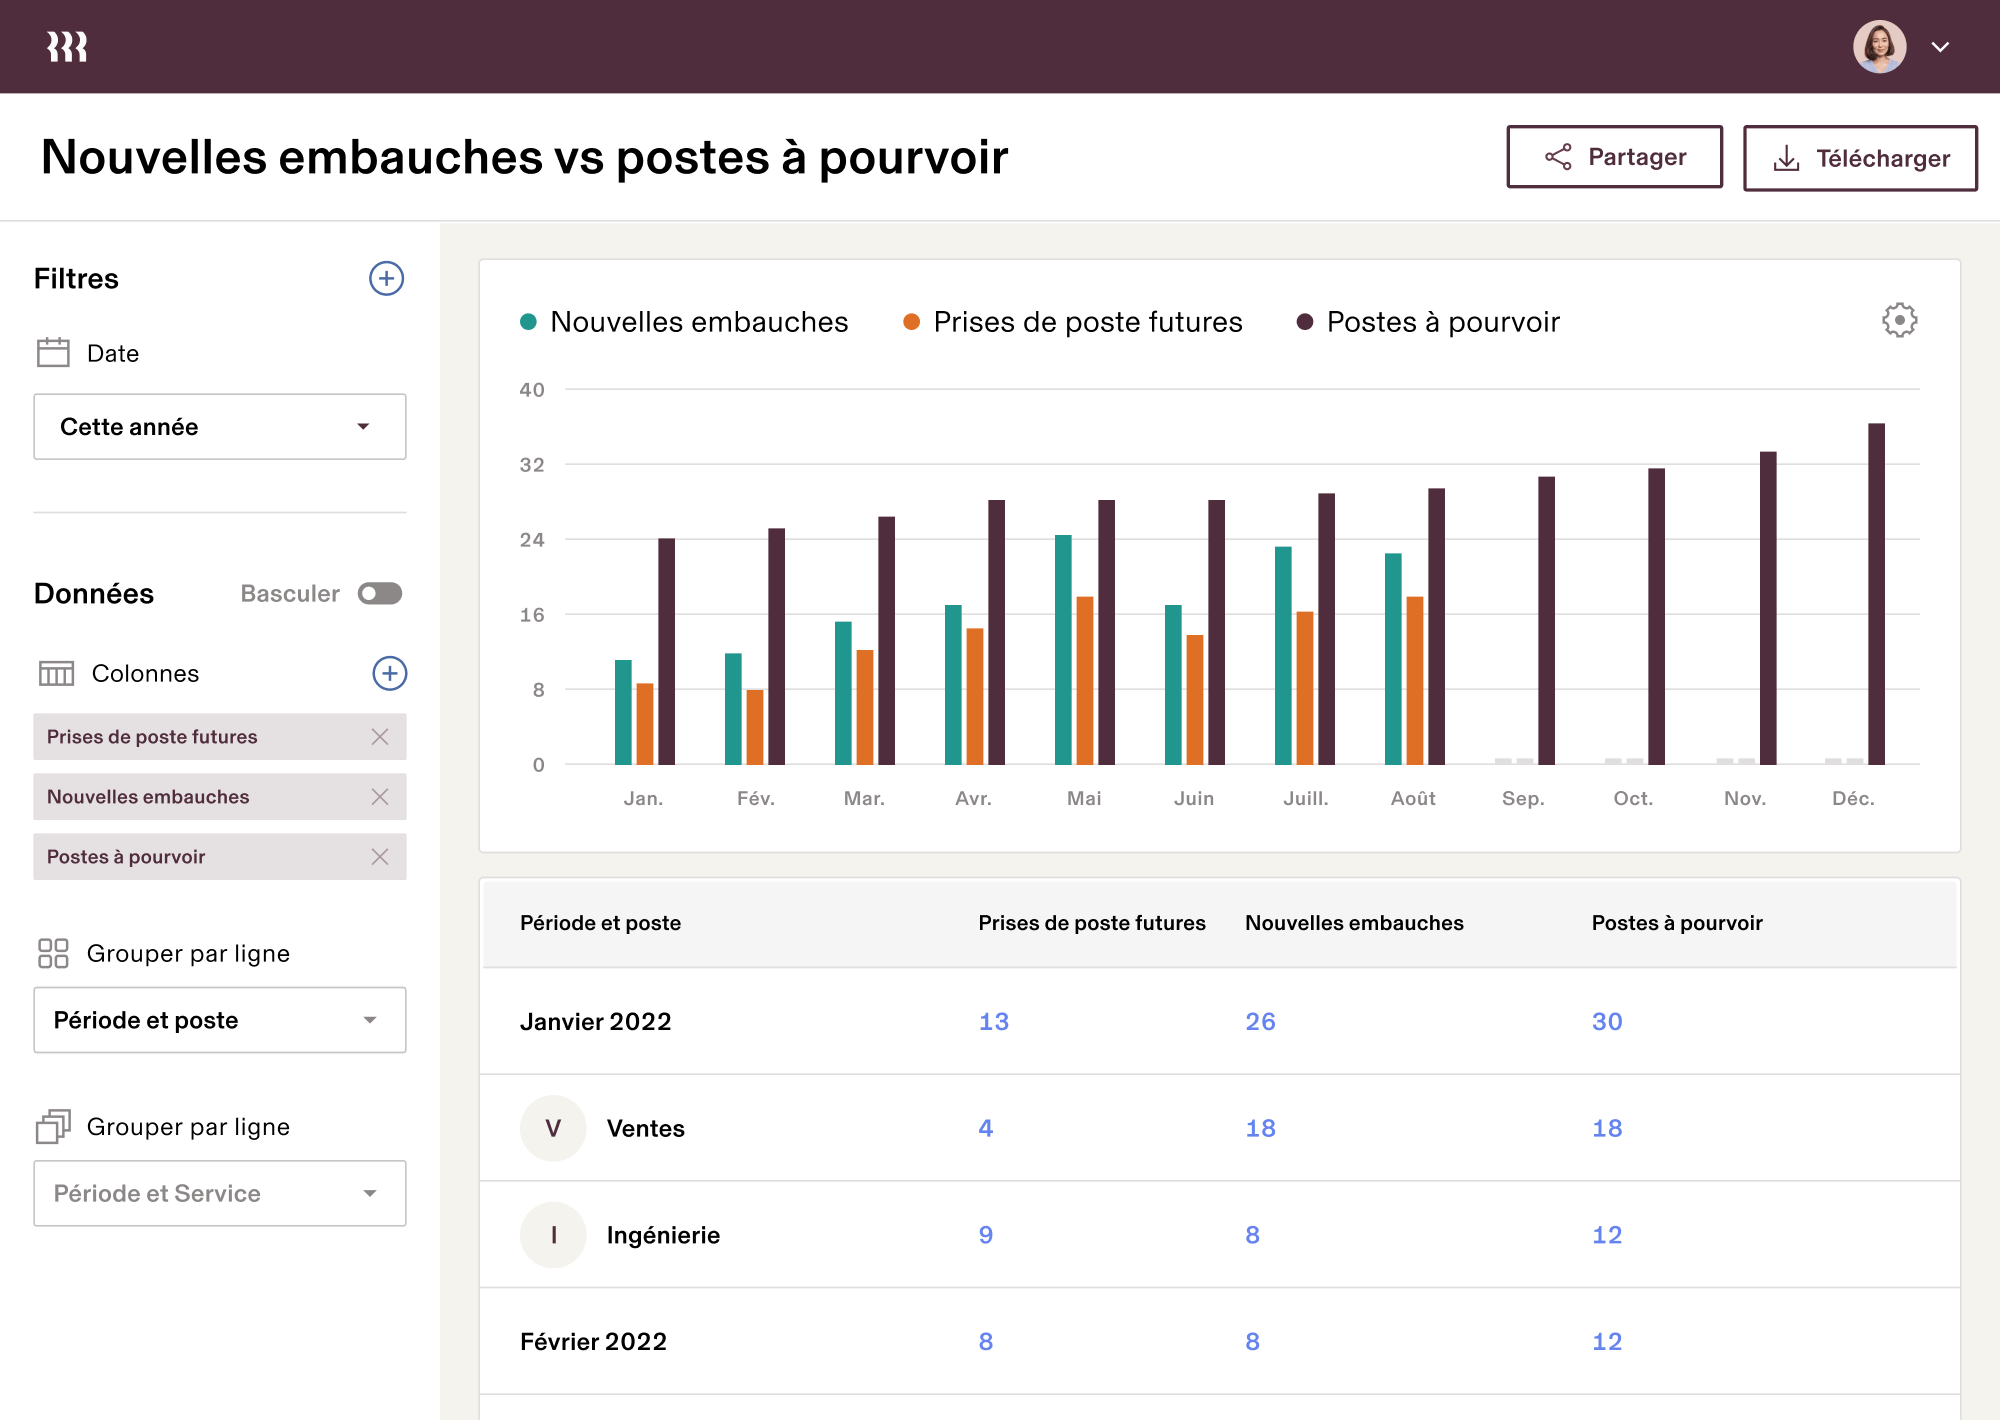Click the Colonnes table icon

pyautogui.click(x=57, y=673)
